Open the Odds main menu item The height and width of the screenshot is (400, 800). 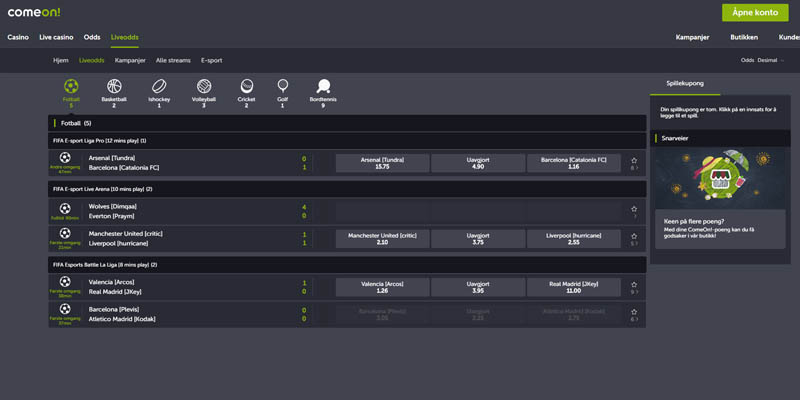[92, 37]
